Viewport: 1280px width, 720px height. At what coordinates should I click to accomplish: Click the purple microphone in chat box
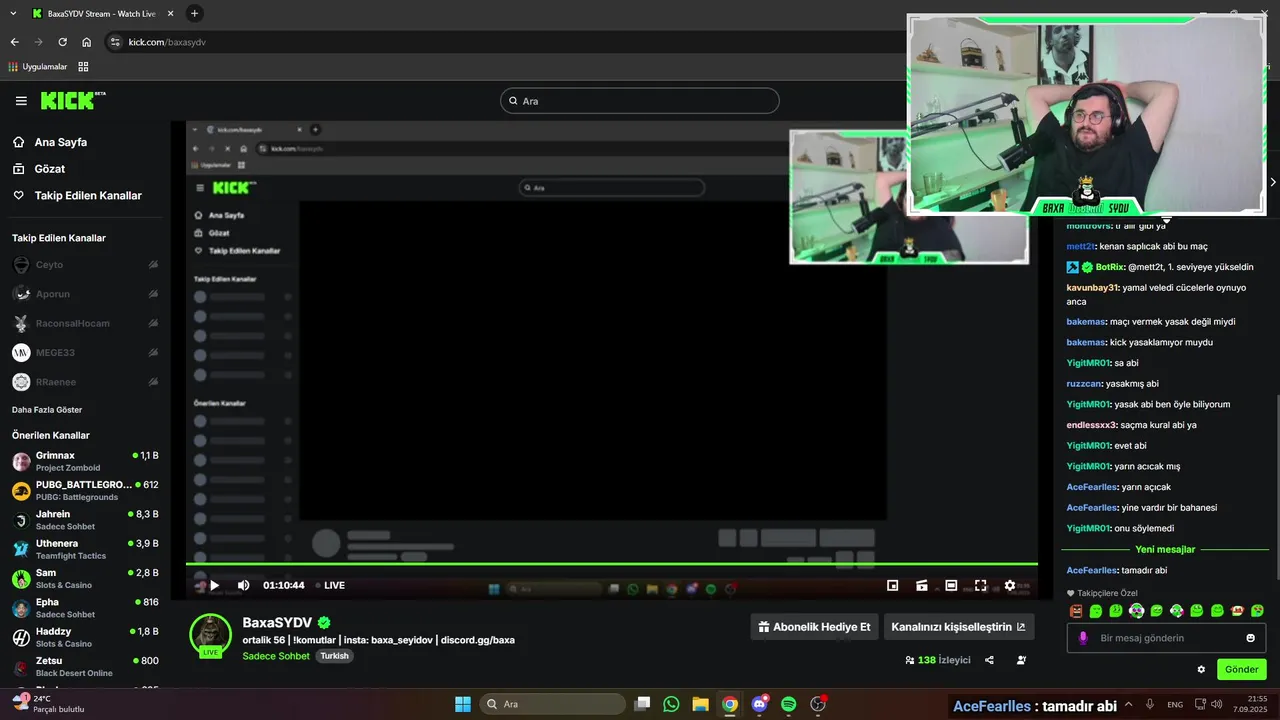click(x=1083, y=638)
